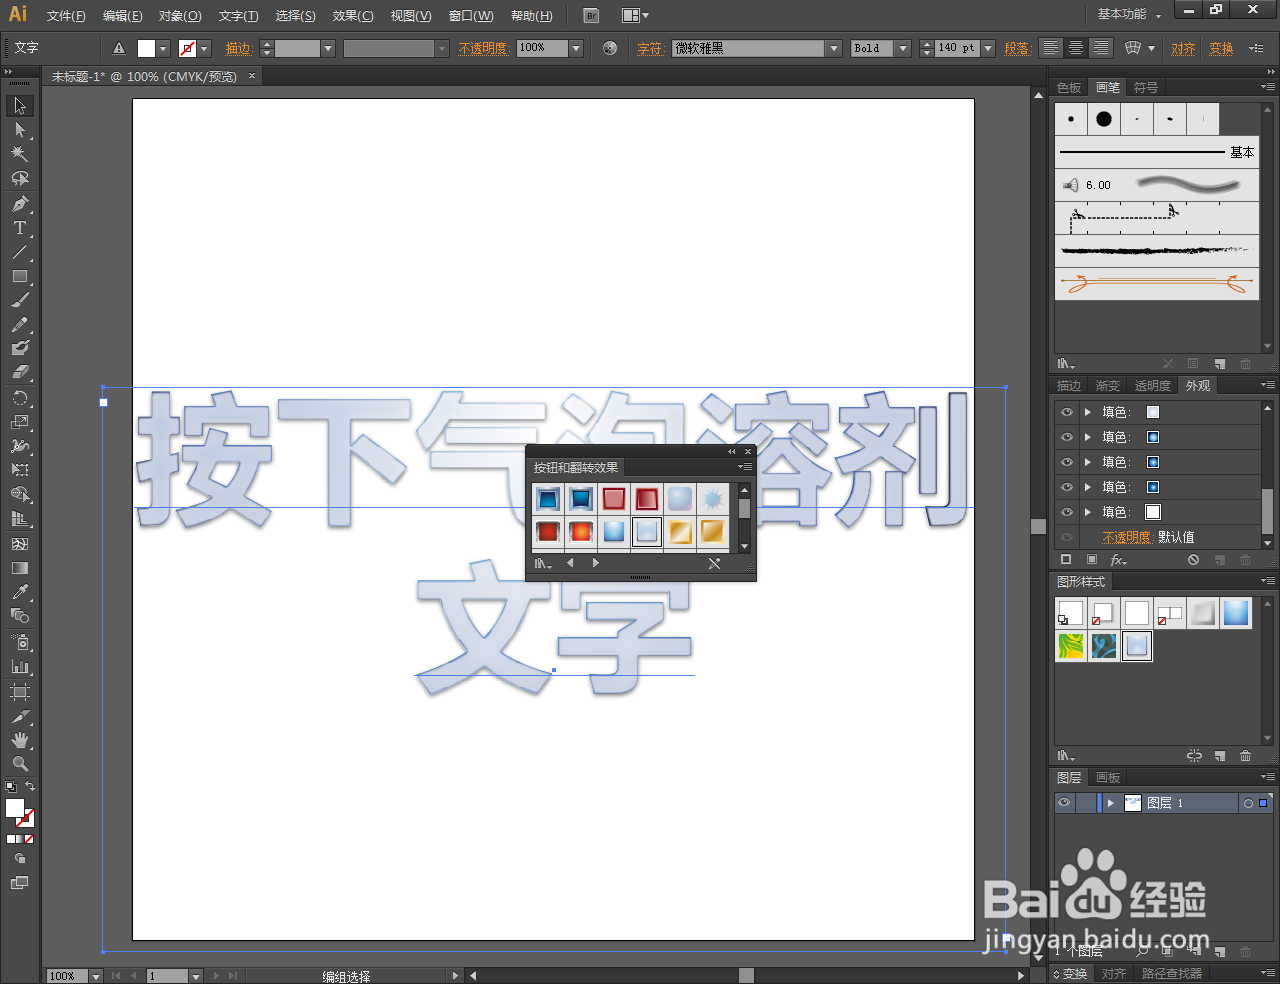
Task: Select the blue gradient graphic style swatch
Action: point(1236,612)
